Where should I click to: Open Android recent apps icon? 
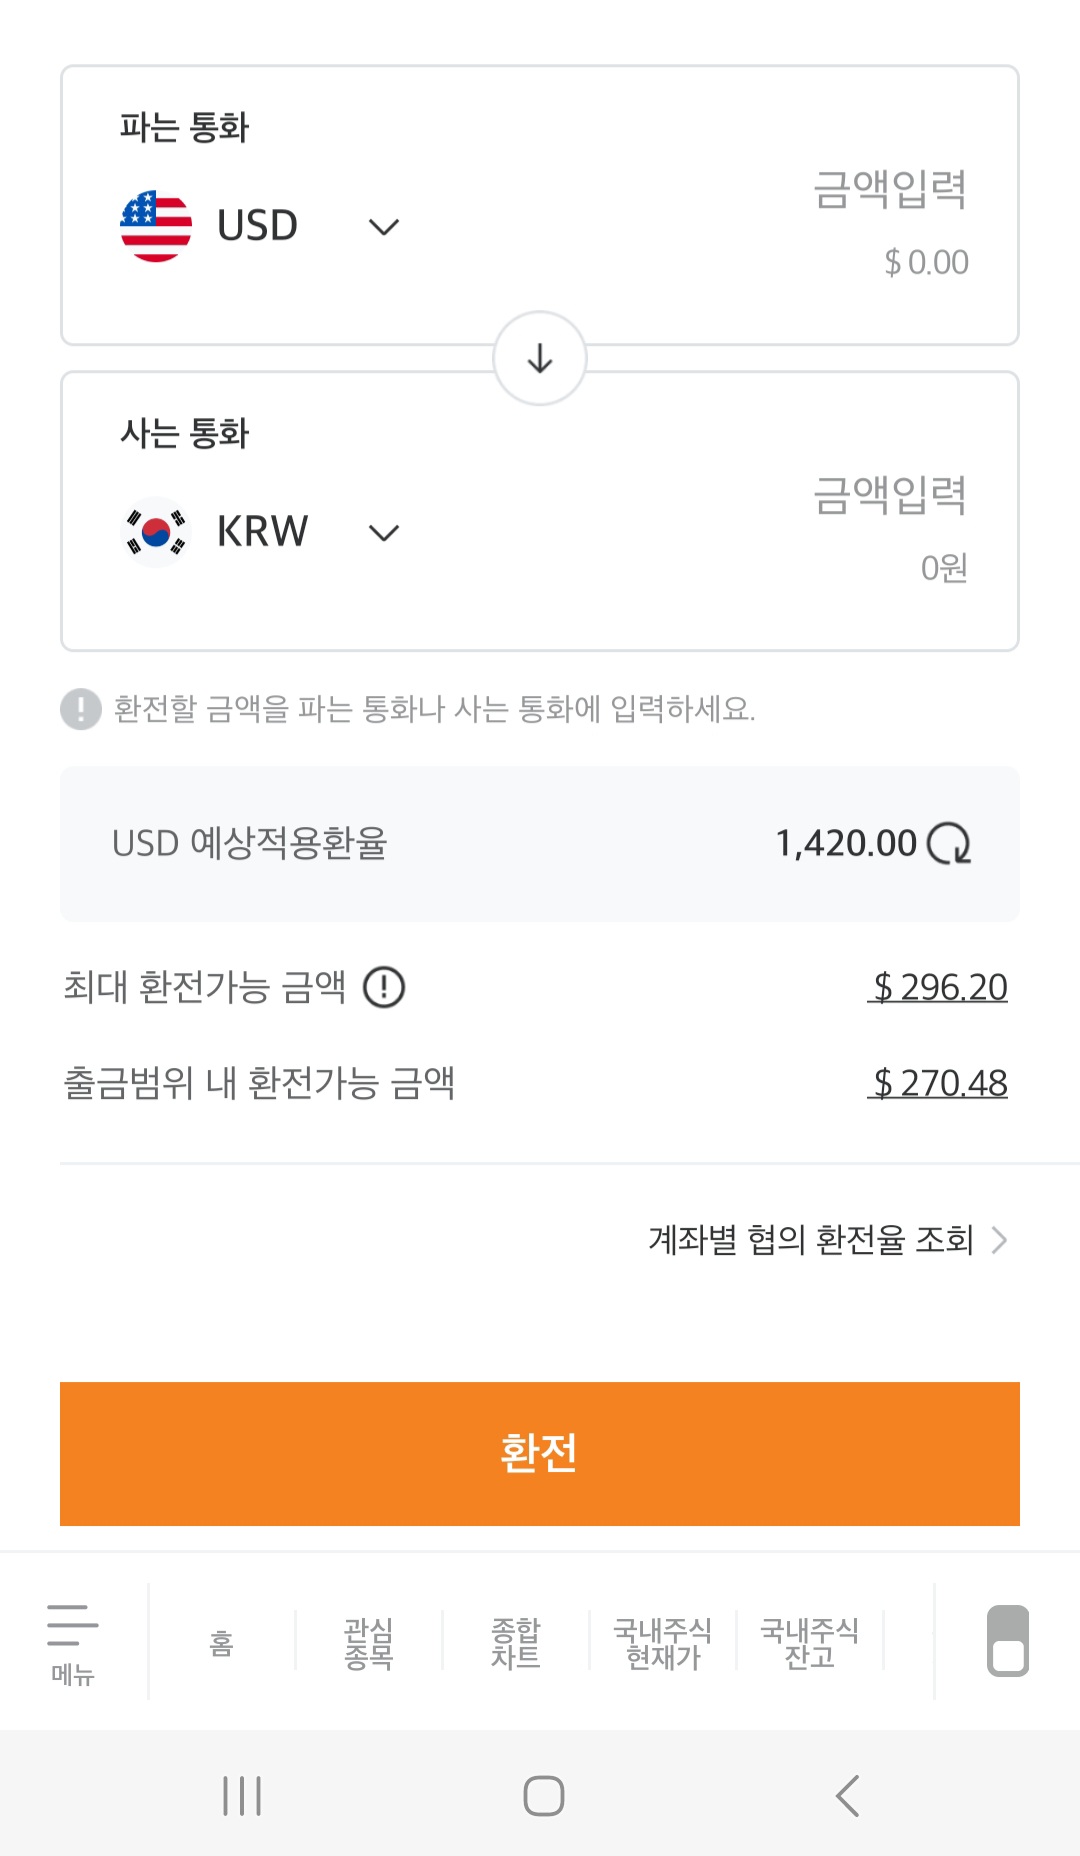242,1796
